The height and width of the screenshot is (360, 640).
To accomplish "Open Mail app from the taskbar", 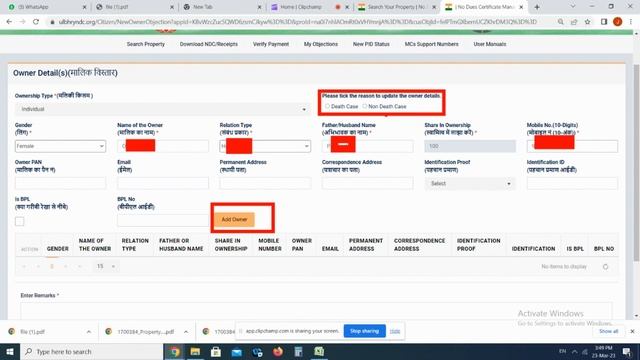I will pos(237,351).
